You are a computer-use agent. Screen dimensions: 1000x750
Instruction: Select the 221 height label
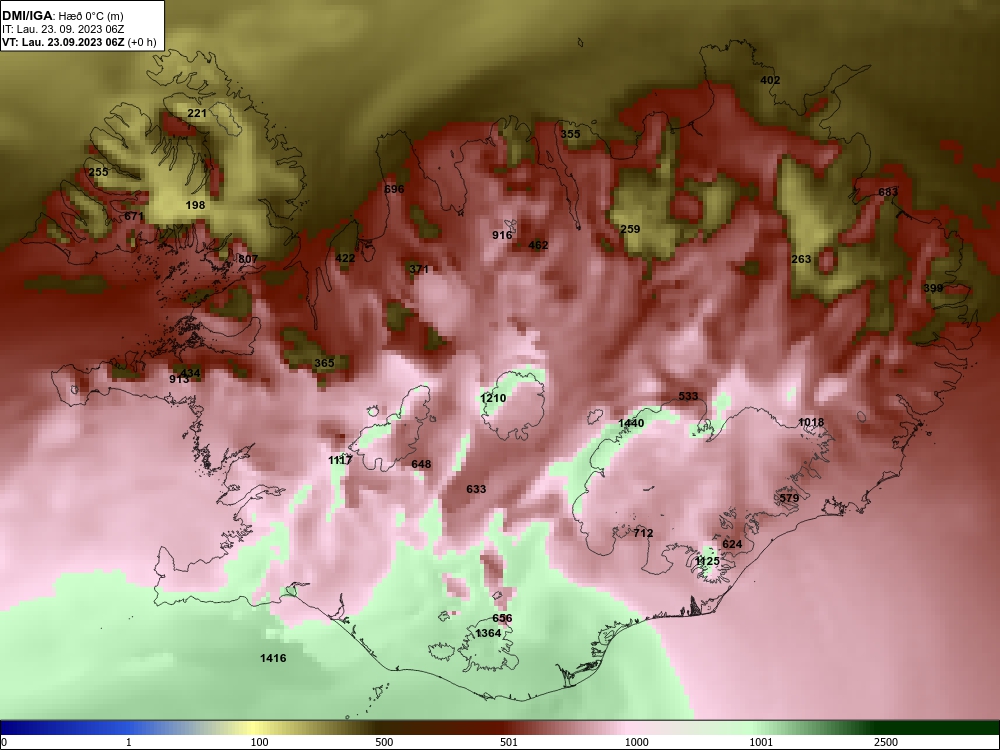click(x=196, y=113)
